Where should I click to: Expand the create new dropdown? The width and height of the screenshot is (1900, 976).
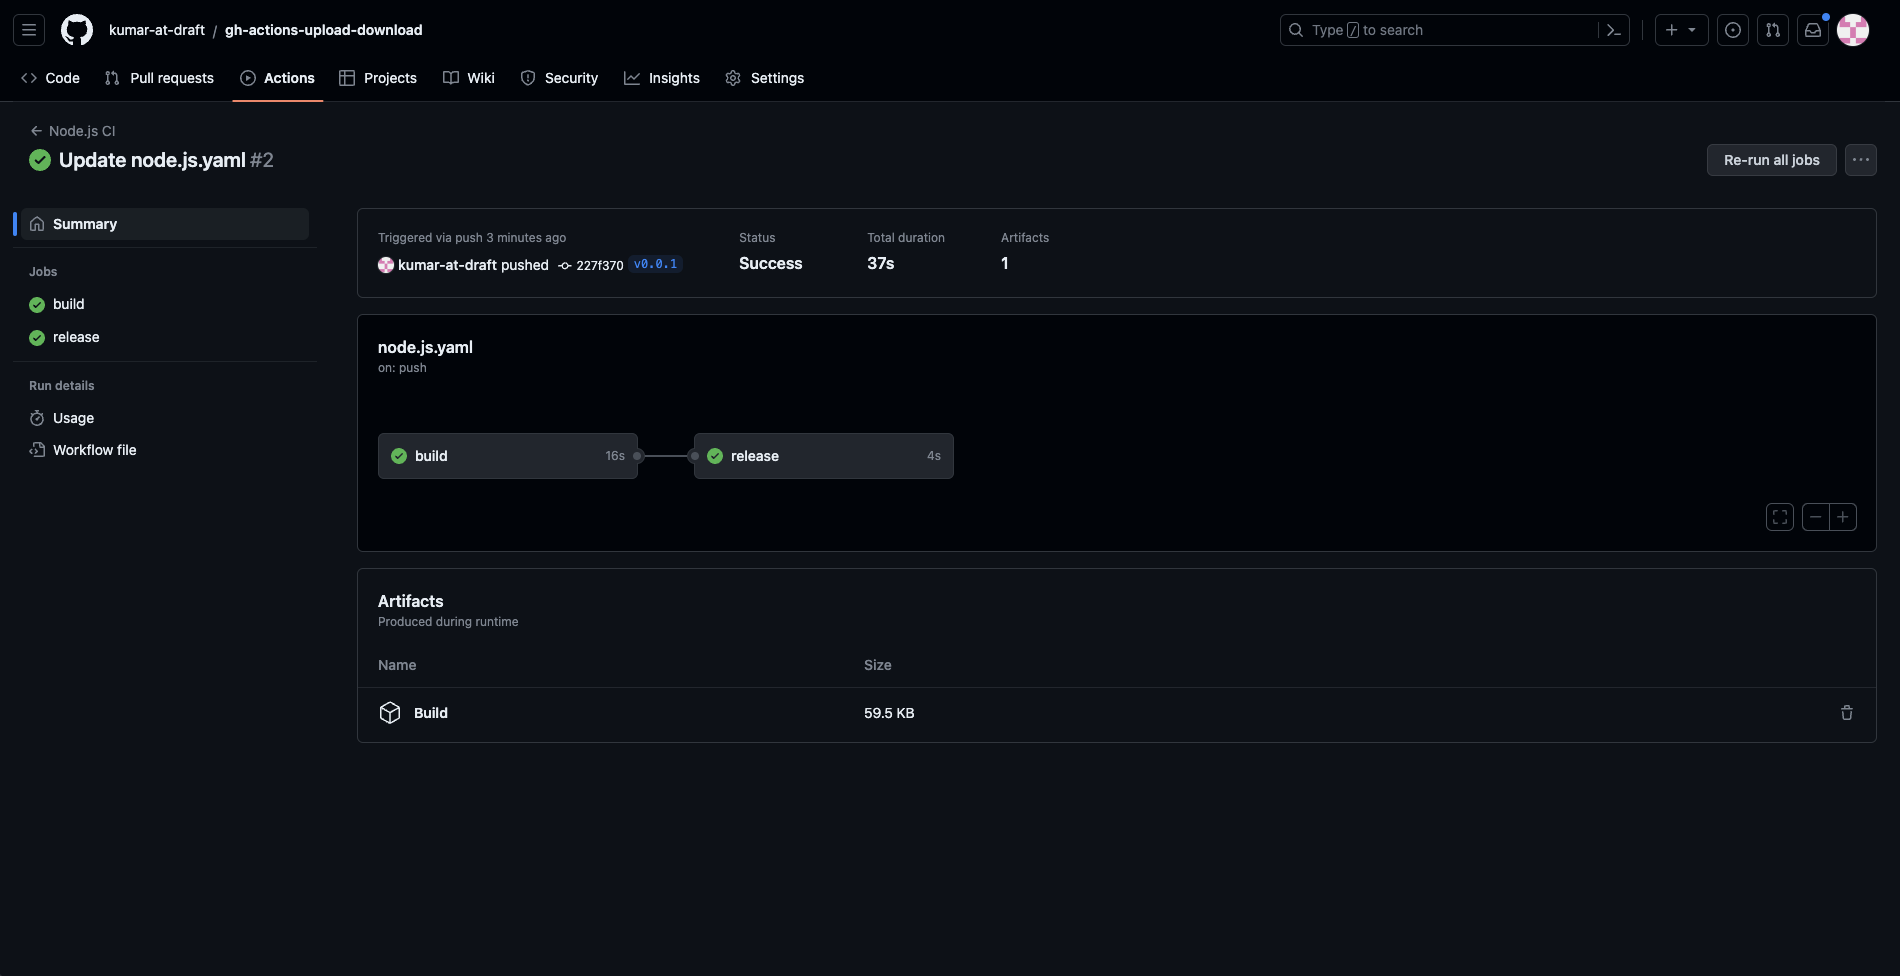1681,30
